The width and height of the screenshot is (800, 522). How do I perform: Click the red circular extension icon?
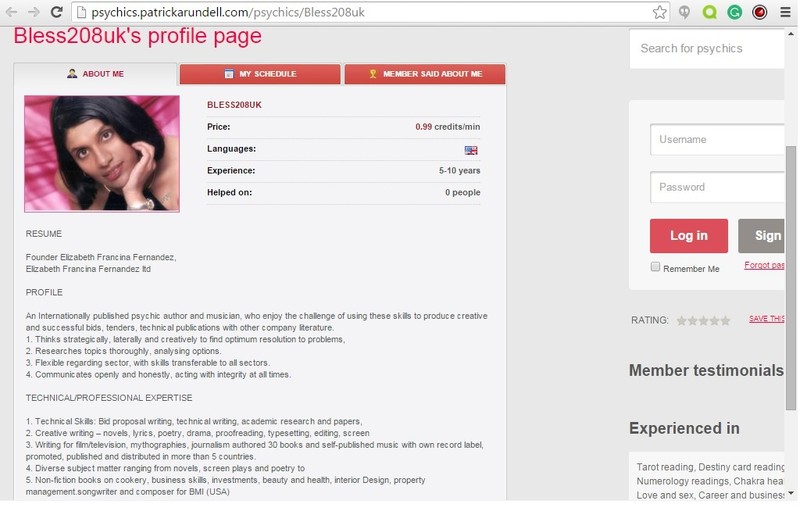click(x=759, y=12)
